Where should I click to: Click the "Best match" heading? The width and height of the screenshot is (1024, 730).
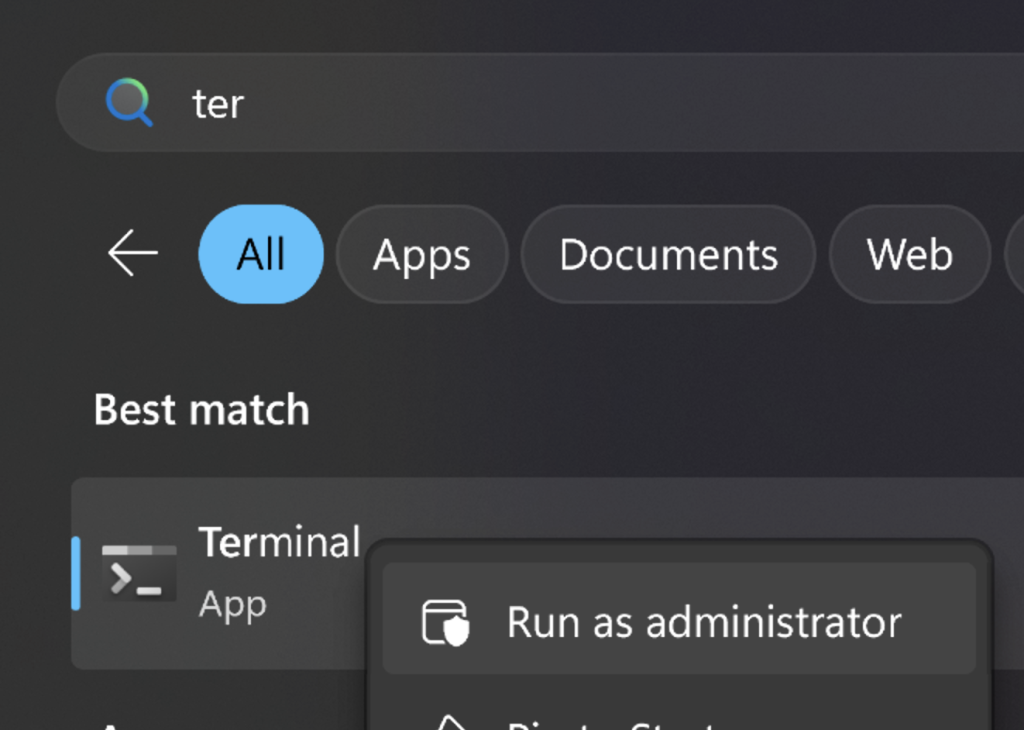click(x=201, y=410)
